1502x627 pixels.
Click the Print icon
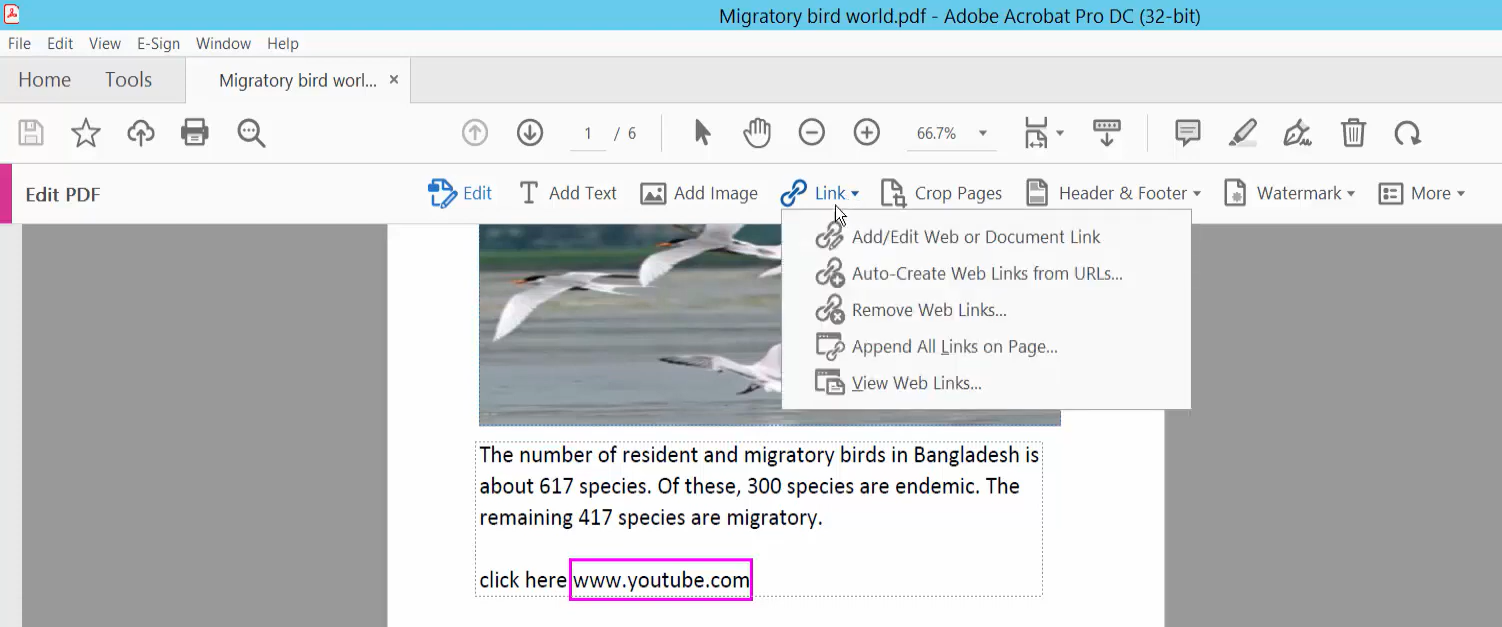point(195,133)
